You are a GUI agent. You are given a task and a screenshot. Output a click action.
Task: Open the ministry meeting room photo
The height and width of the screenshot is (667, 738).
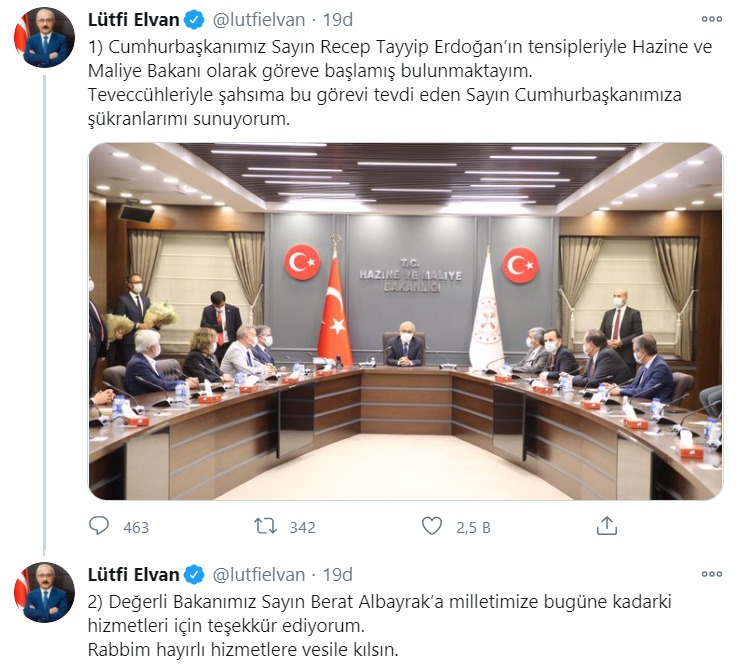pos(406,321)
